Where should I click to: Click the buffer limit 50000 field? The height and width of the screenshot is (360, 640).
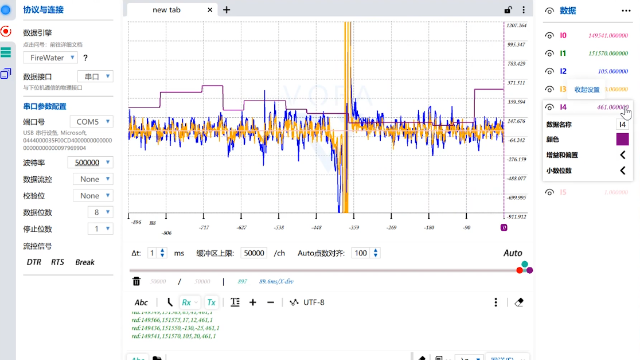[x=254, y=253]
